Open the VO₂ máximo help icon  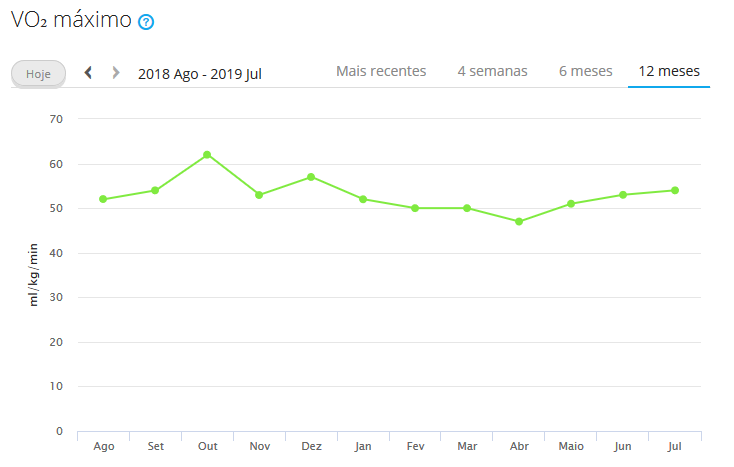(146, 22)
